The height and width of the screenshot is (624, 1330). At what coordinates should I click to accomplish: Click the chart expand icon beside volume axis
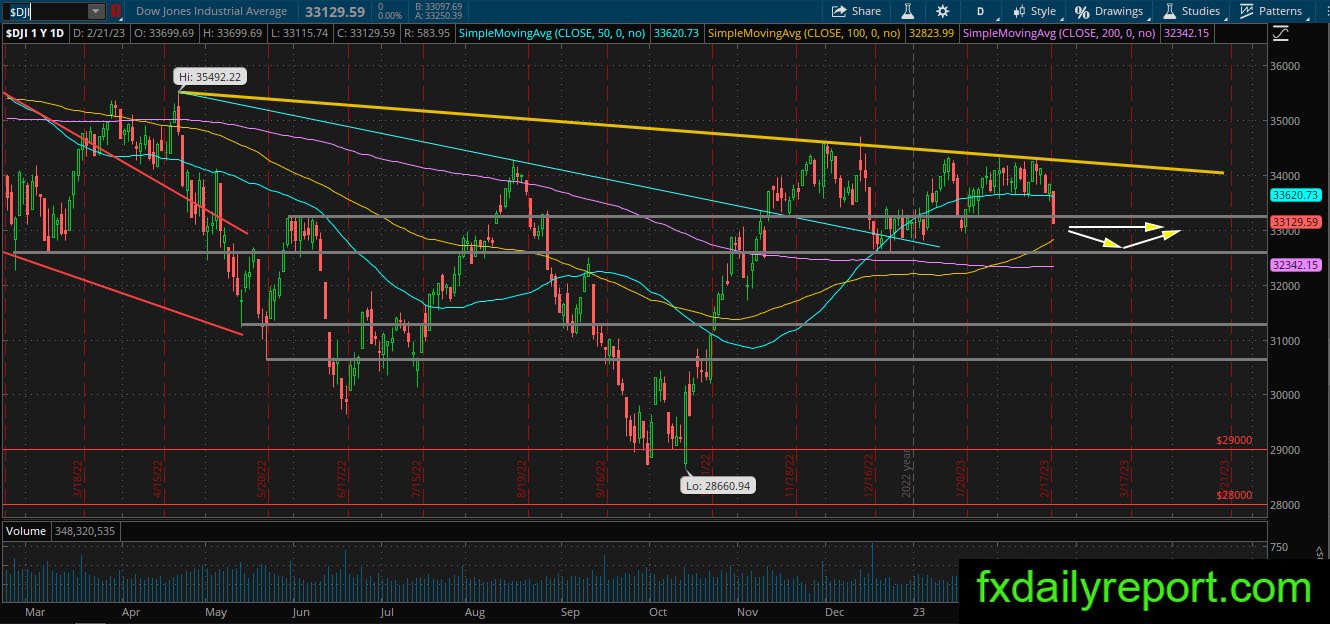coord(1319,552)
